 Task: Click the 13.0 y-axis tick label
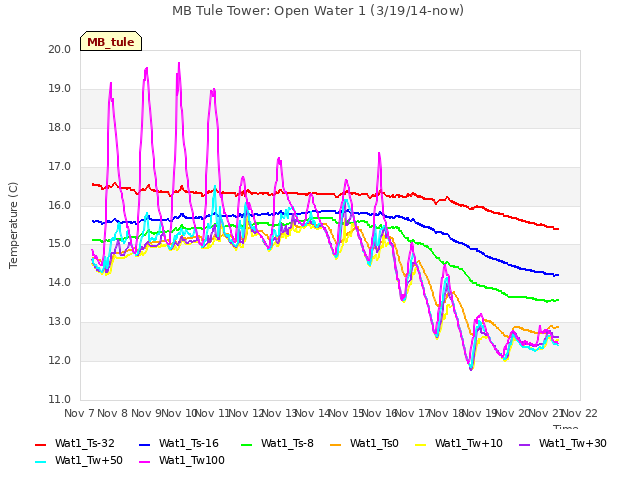(60, 322)
